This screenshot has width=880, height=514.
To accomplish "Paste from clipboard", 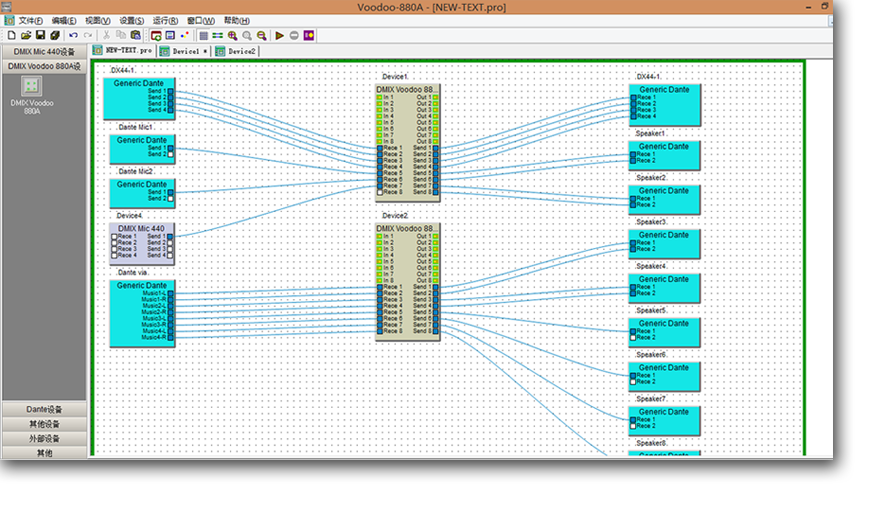I will [x=135, y=35].
